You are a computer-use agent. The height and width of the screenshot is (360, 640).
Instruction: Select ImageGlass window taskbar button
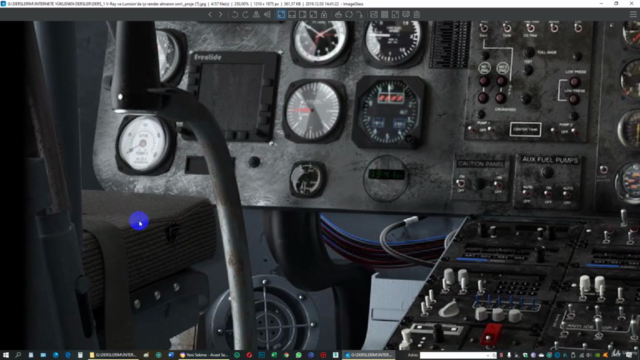coord(369,355)
